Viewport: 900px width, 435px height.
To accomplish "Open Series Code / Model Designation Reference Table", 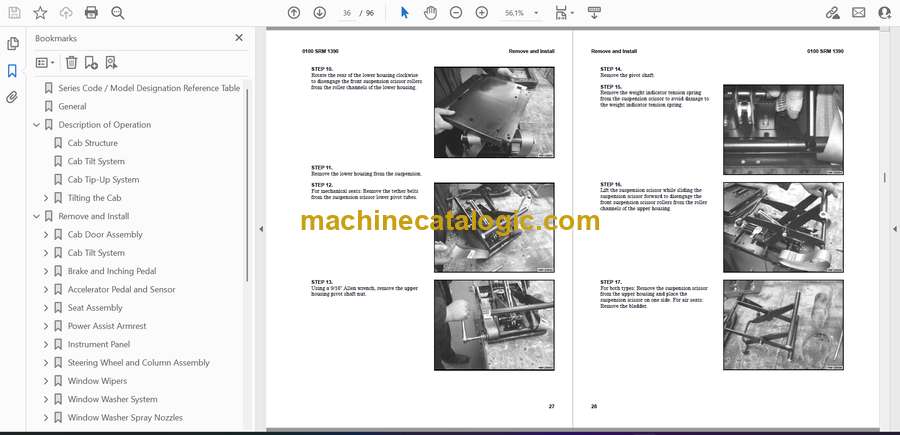I will [149, 88].
